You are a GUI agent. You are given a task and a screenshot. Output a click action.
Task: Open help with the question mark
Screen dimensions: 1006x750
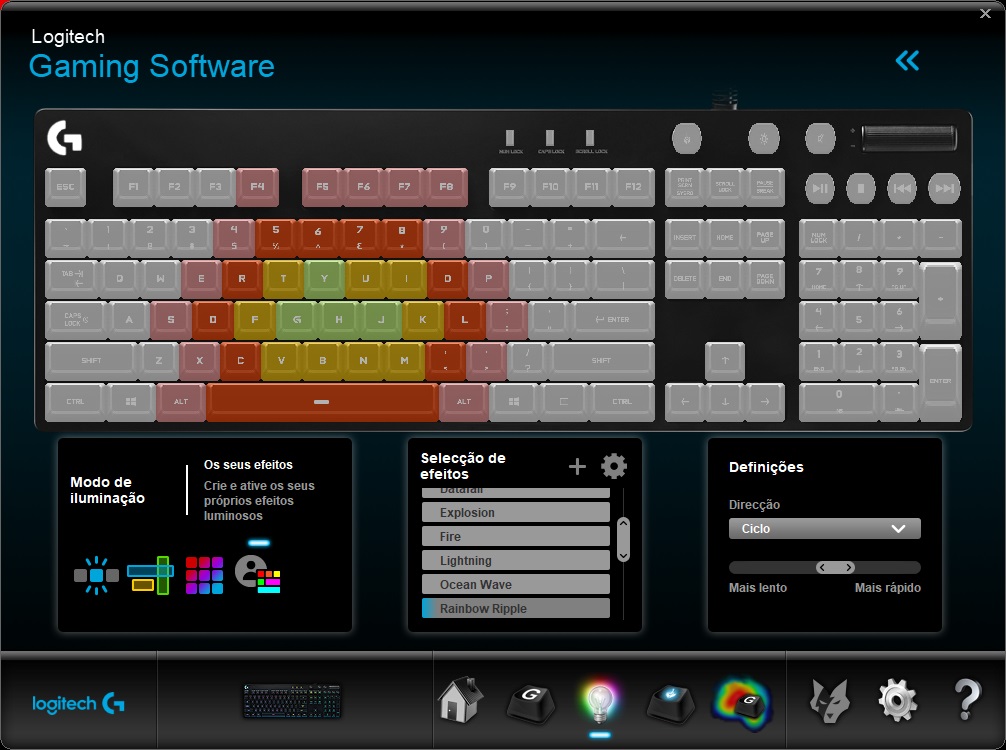[x=967, y=700]
